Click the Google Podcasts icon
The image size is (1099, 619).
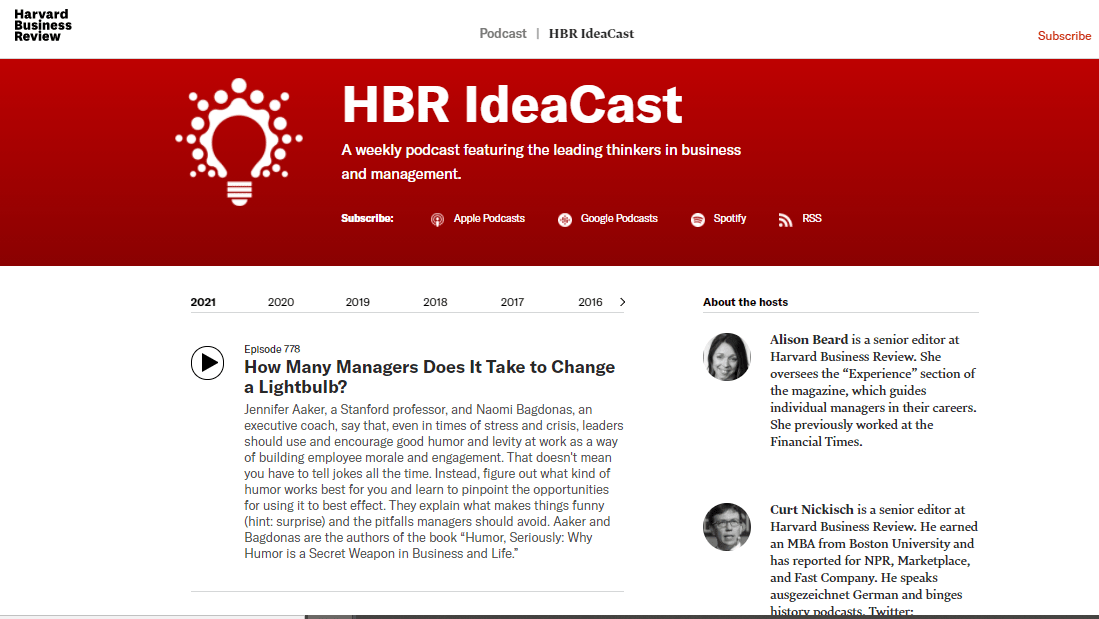pyautogui.click(x=565, y=219)
